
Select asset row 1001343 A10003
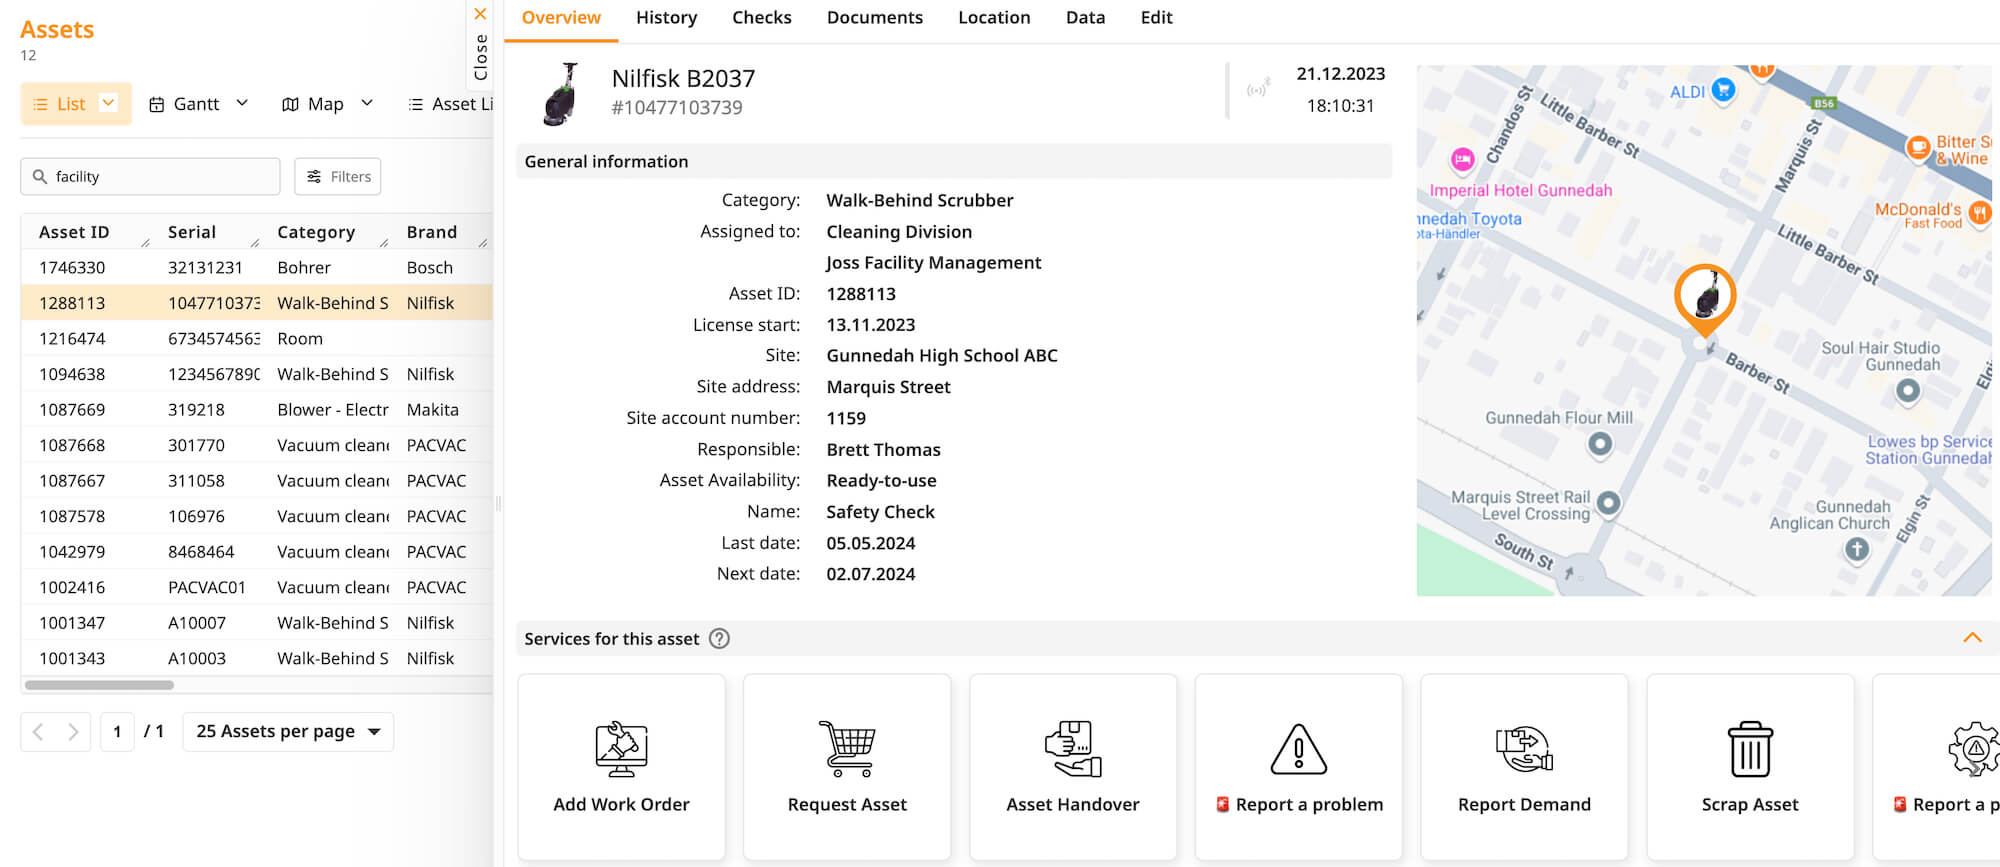(257, 658)
